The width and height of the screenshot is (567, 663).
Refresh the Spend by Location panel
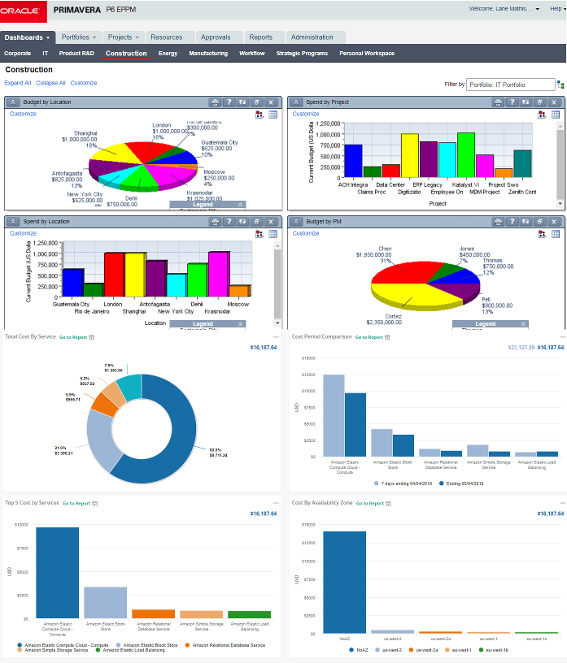pos(243,222)
